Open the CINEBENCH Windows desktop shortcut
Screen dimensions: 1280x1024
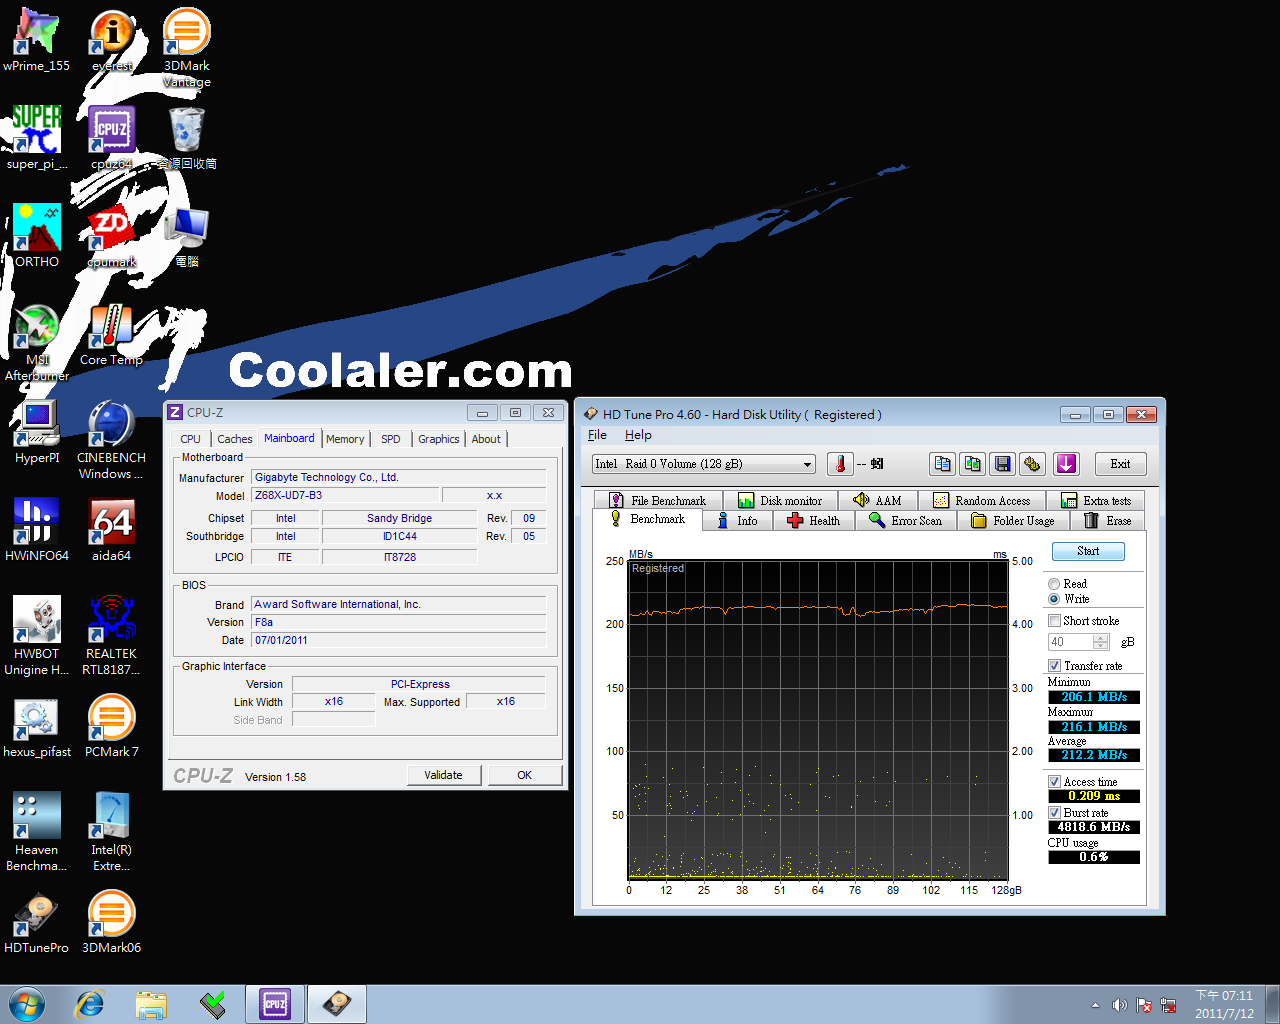click(112, 440)
